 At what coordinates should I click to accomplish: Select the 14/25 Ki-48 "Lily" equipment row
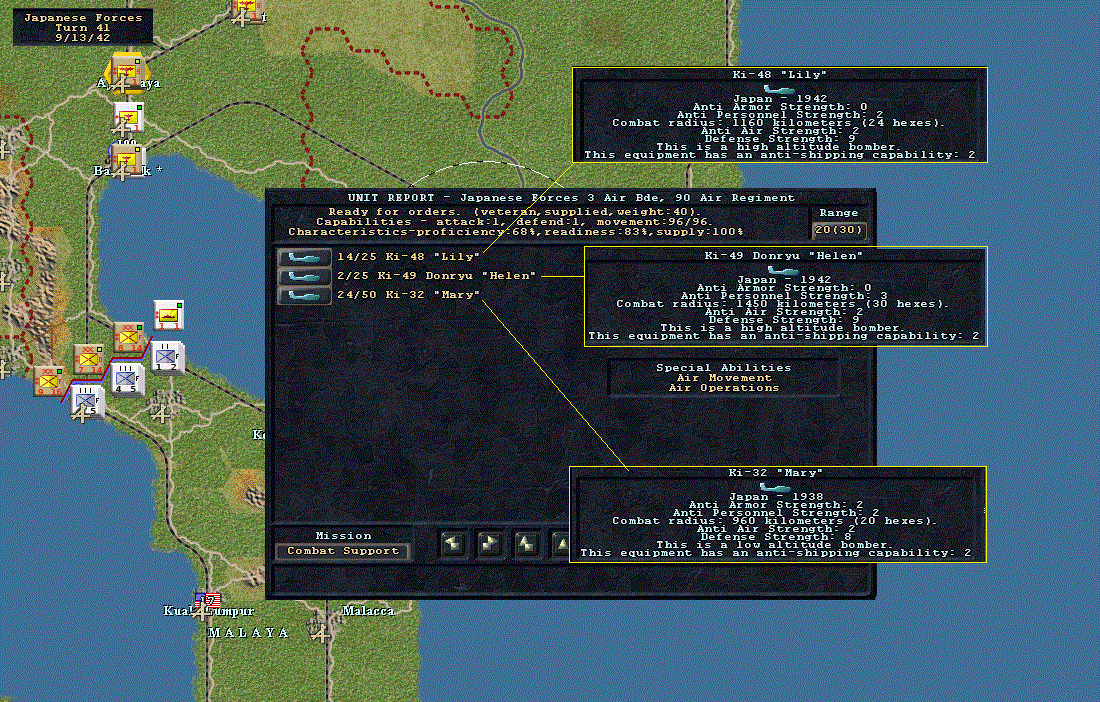click(x=408, y=257)
